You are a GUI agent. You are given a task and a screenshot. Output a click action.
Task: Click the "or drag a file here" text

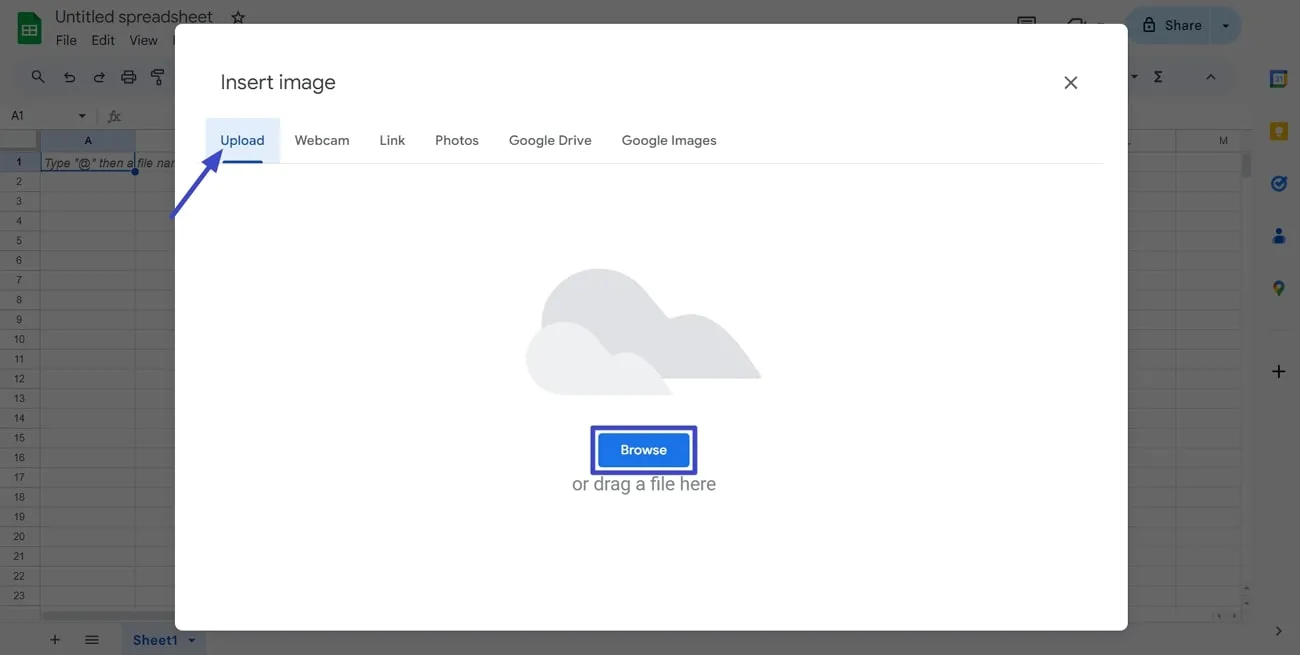tap(644, 484)
